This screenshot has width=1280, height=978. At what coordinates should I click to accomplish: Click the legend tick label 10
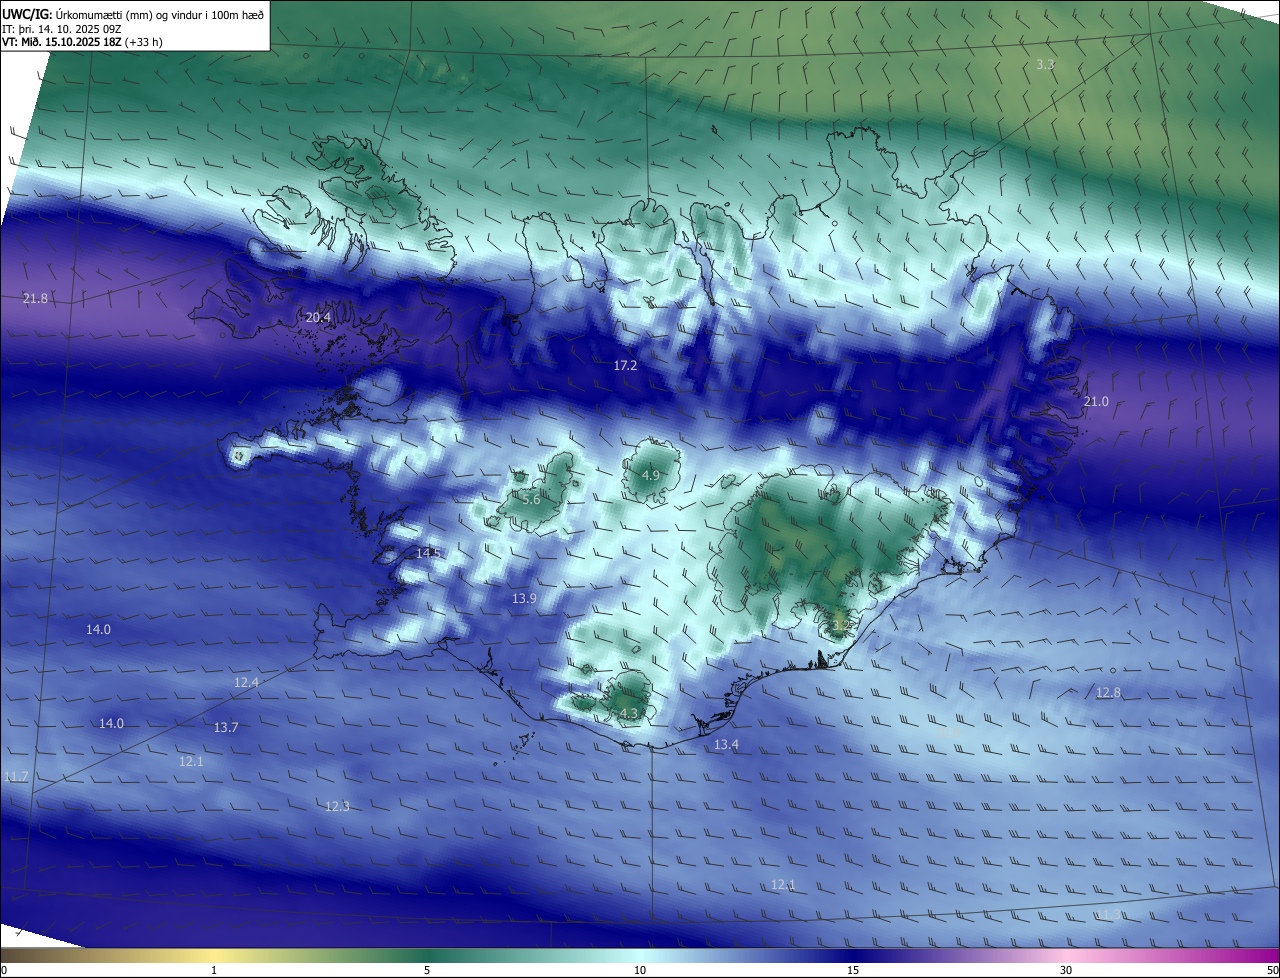(x=640, y=970)
